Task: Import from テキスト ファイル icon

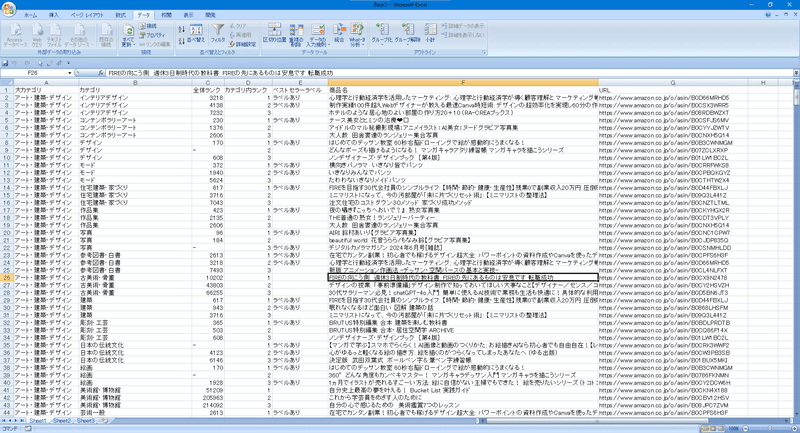Action: (55, 35)
